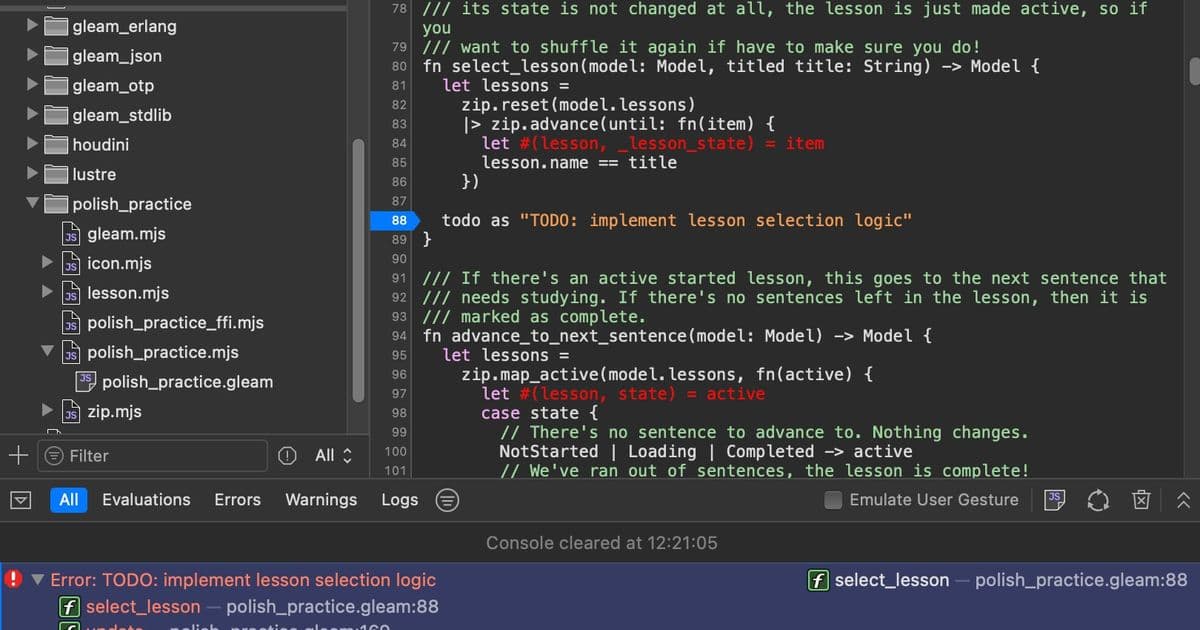Select the Warnings console filter tab
This screenshot has height=630, width=1200.
click(320, 499)
